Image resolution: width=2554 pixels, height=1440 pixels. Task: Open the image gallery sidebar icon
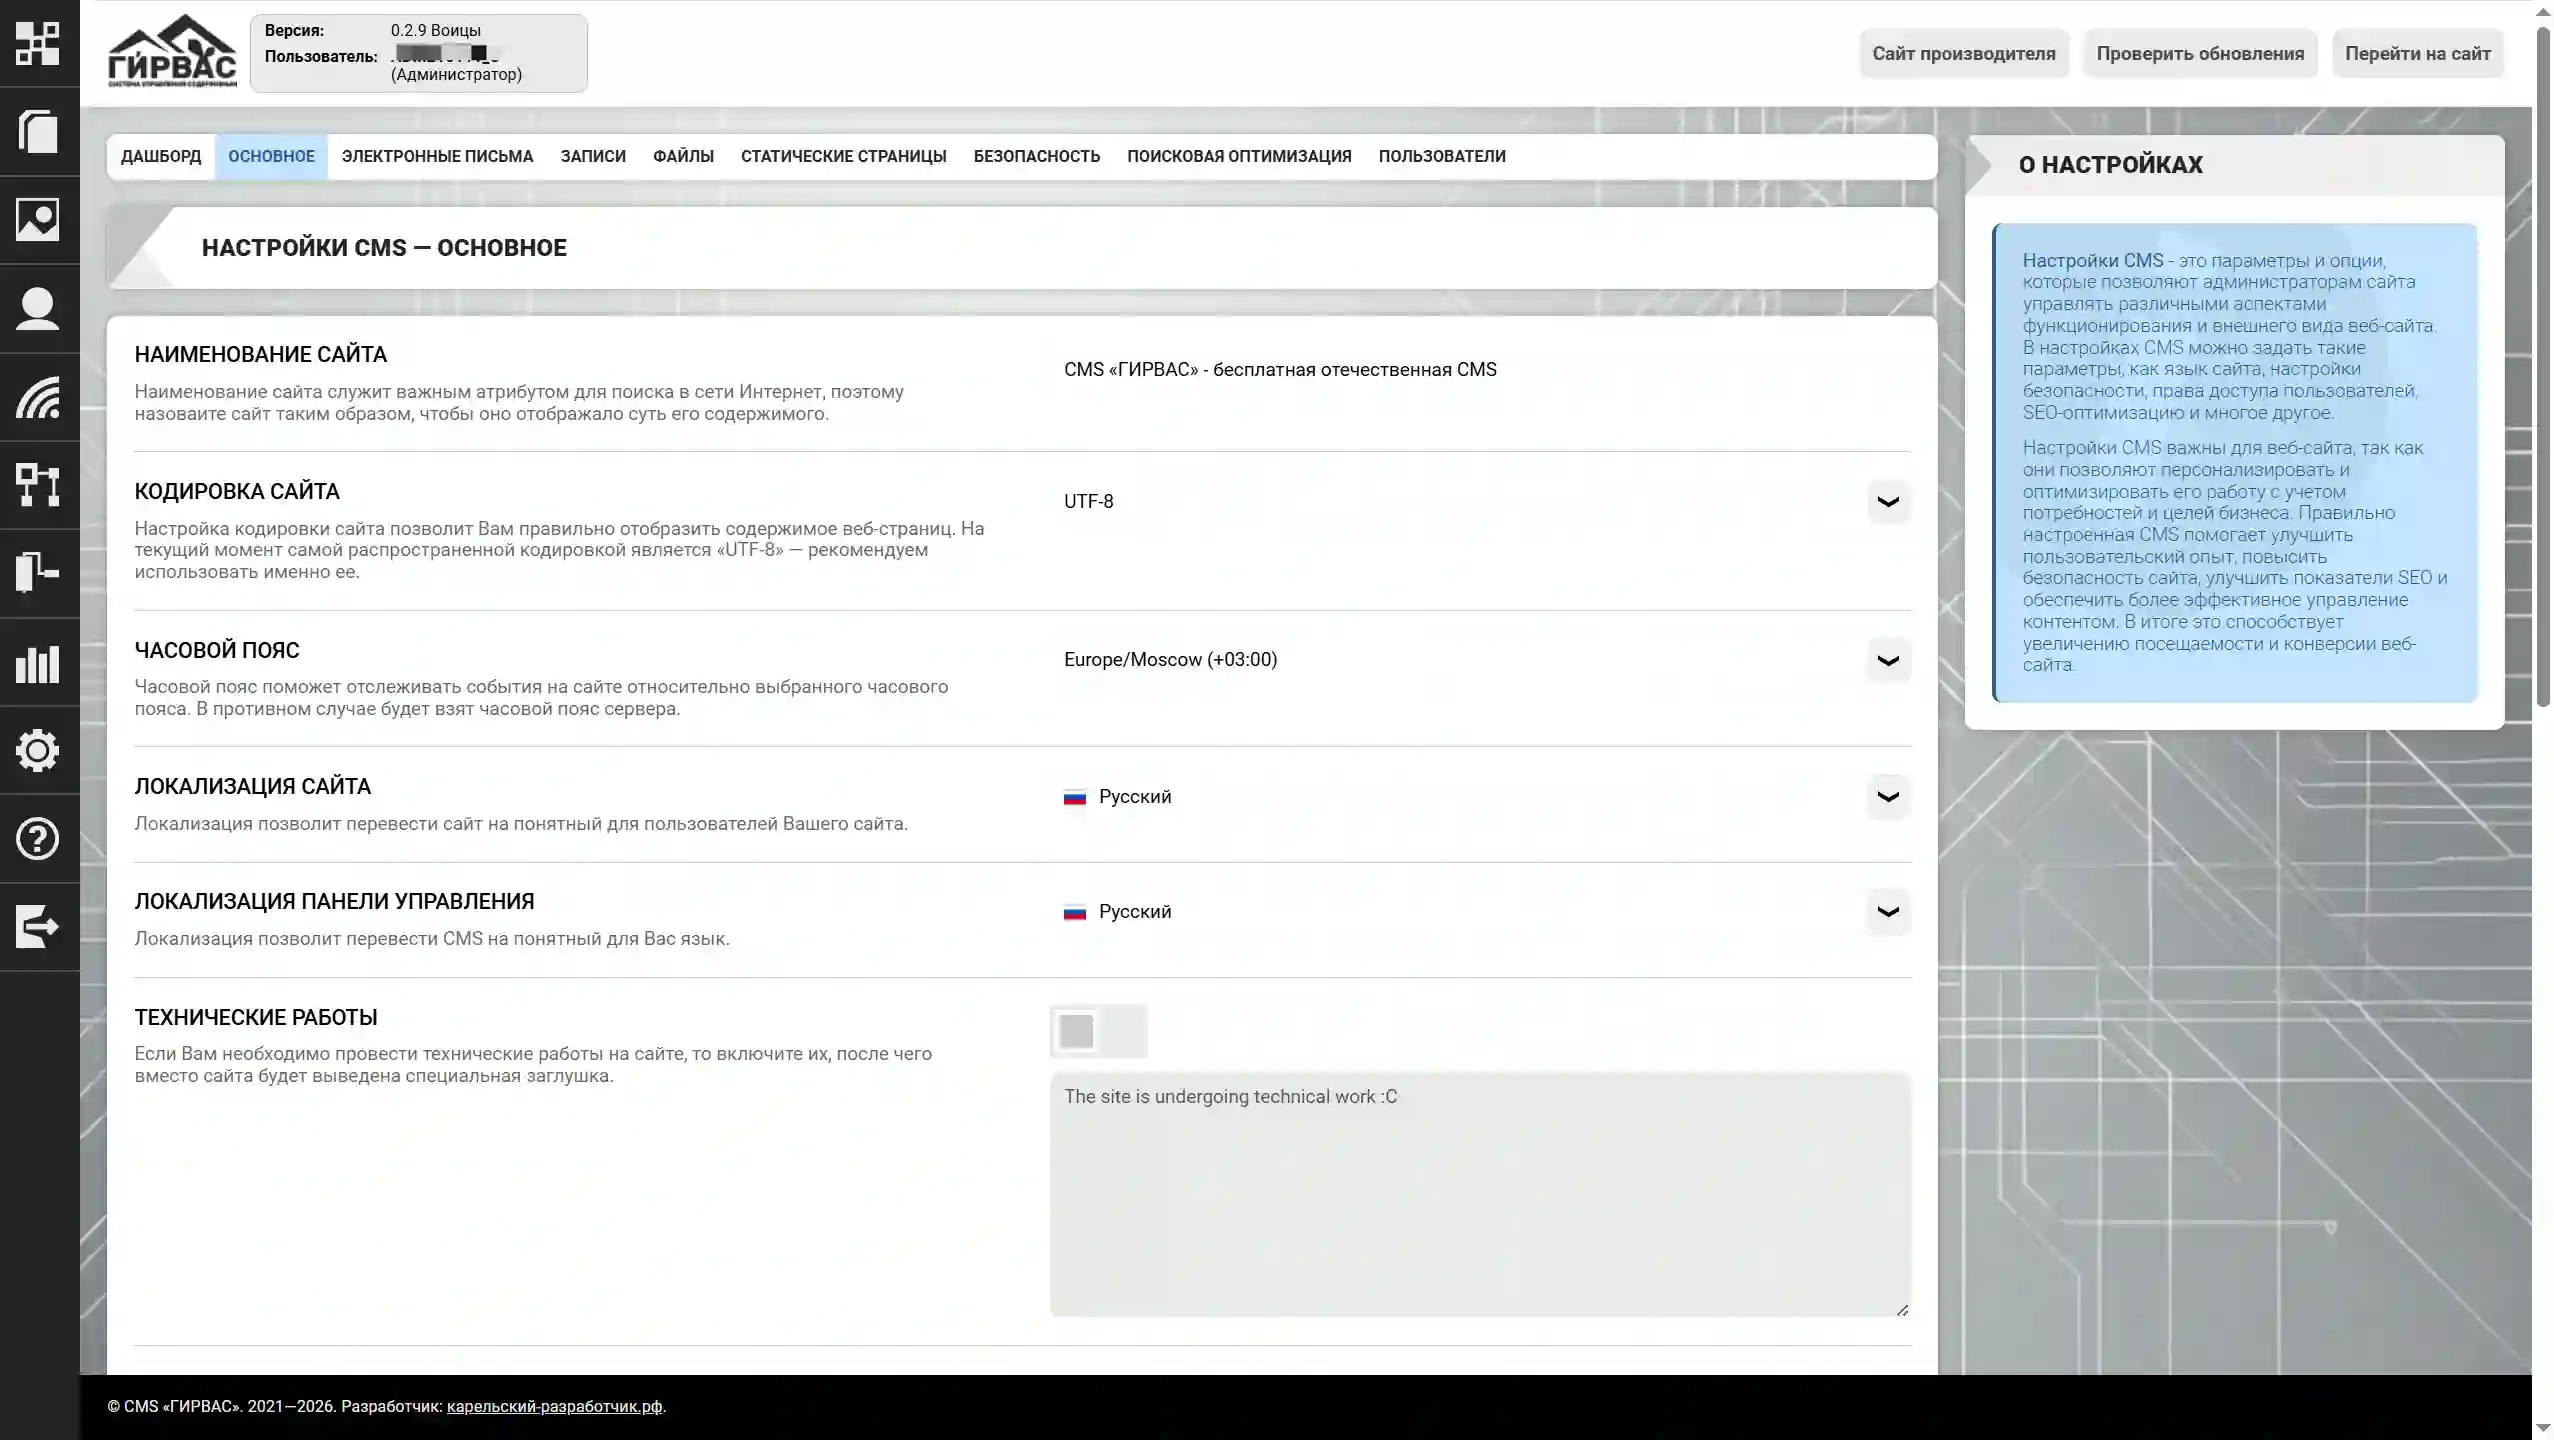pos(38,219)
